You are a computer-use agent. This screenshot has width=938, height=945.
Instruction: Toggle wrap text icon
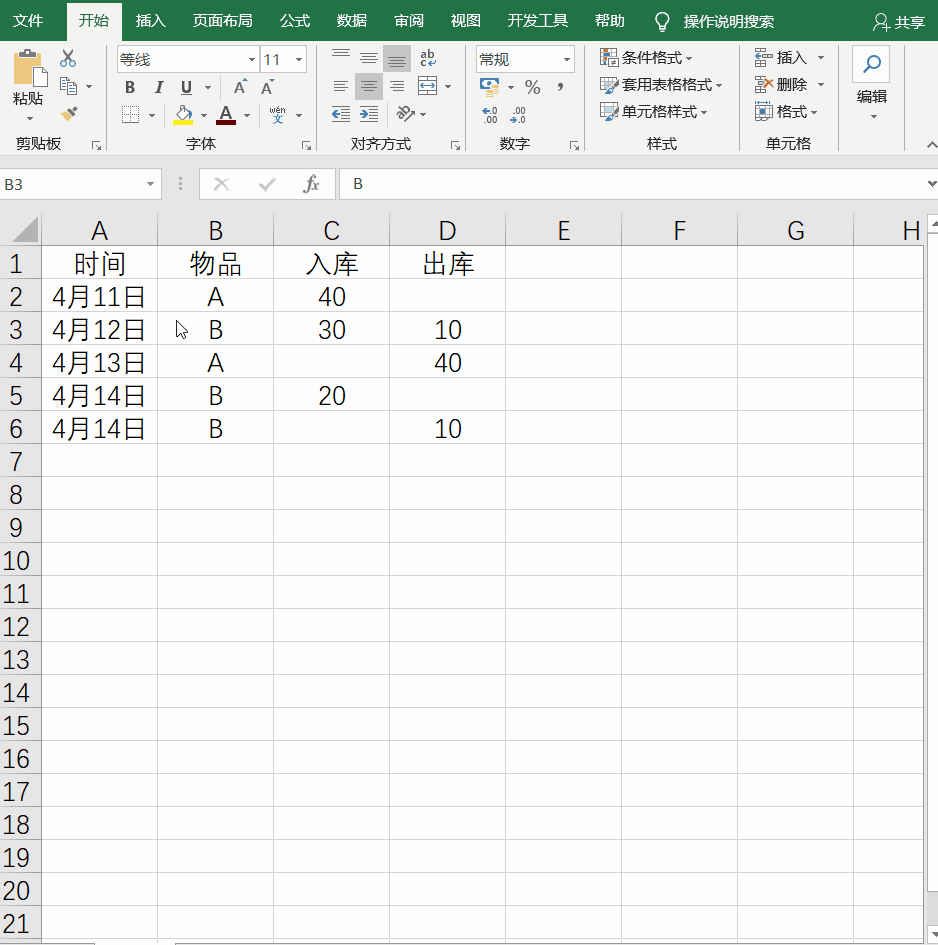[x=427, y=58]
